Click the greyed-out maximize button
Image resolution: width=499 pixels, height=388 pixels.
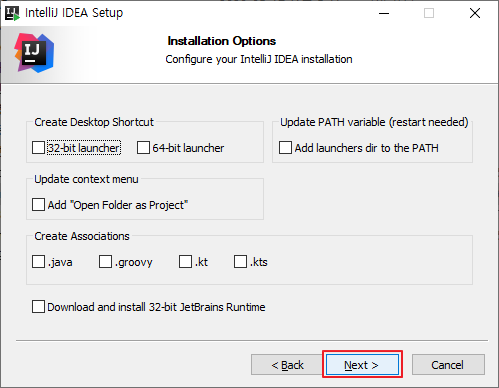[x=429, y=13]
